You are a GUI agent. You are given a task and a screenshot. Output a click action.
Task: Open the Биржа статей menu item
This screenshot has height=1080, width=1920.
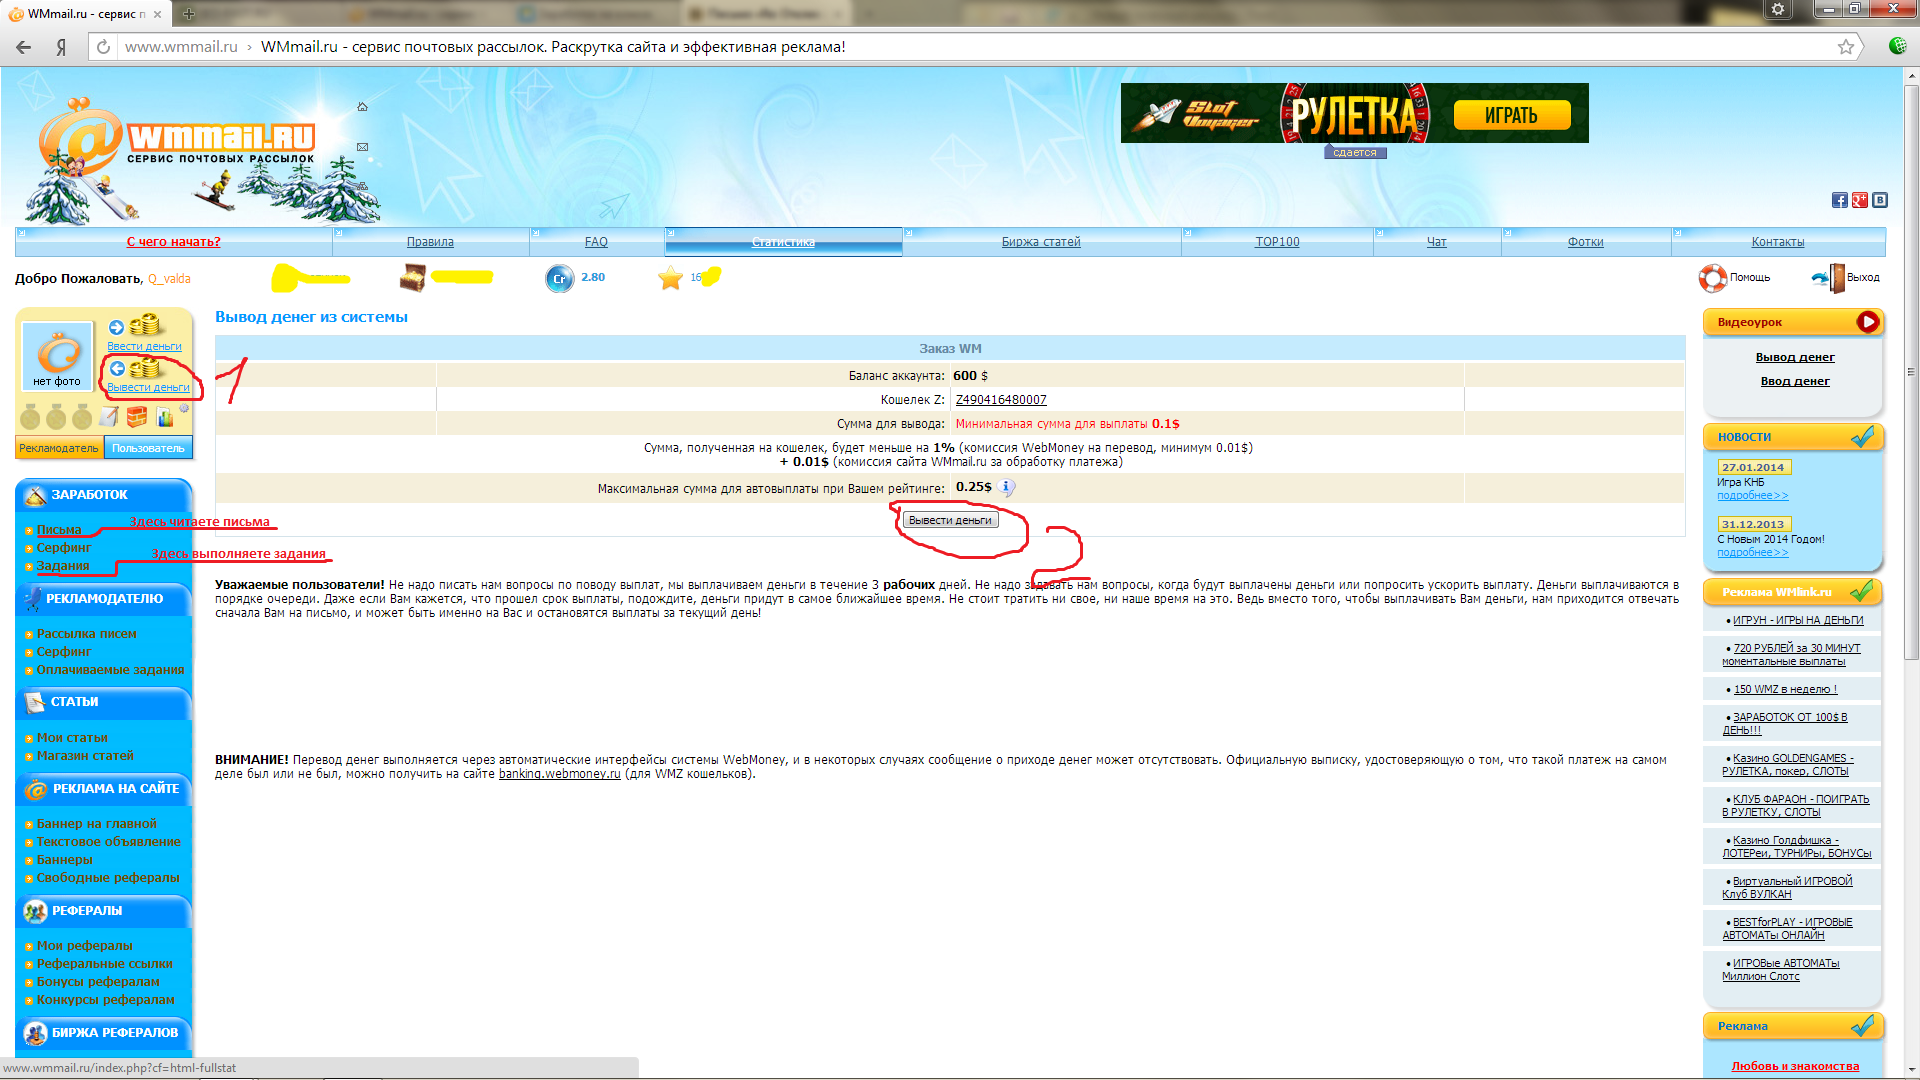click(1040, 242)
